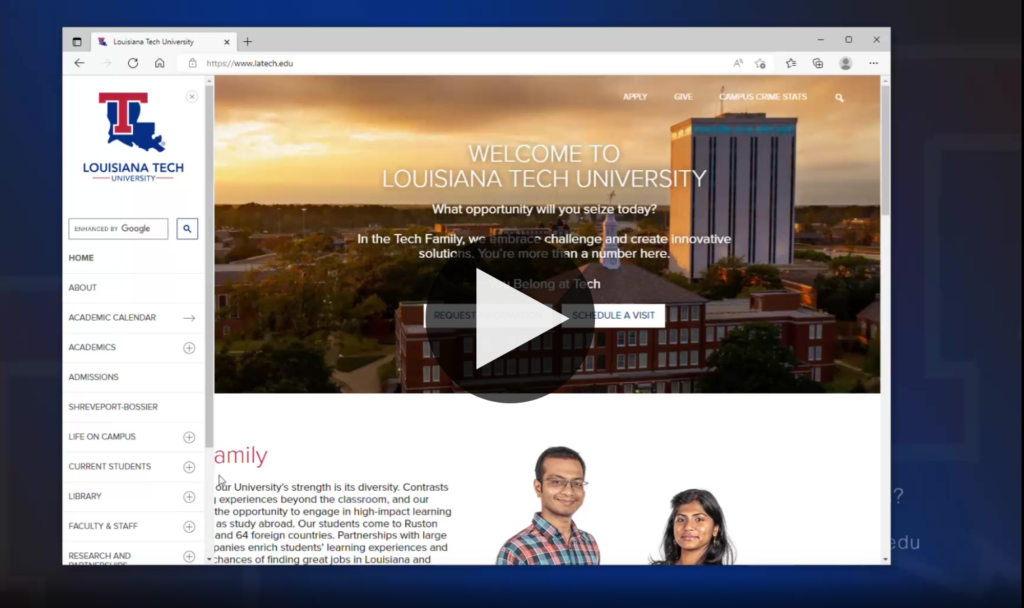Open the Home menu item
The height and width of the screenshot is (608, 1024).
click(81, 258)
